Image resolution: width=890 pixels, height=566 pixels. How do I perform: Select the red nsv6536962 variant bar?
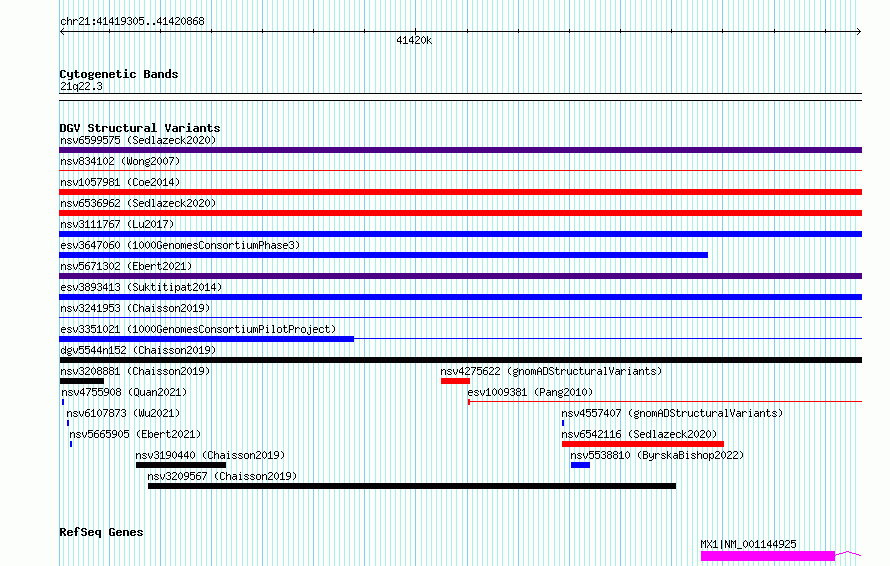point(460,213)
